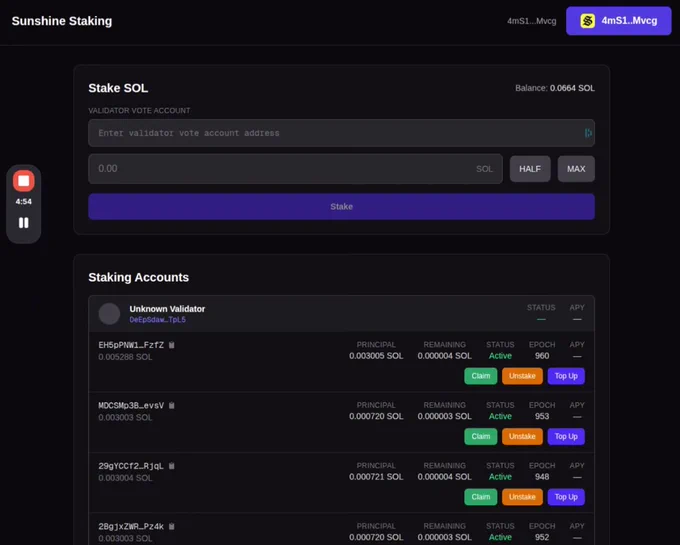The image size is (680, 545).
Task: Click the 0.003005 SOL principal value
Action: [x=376, y=356]
